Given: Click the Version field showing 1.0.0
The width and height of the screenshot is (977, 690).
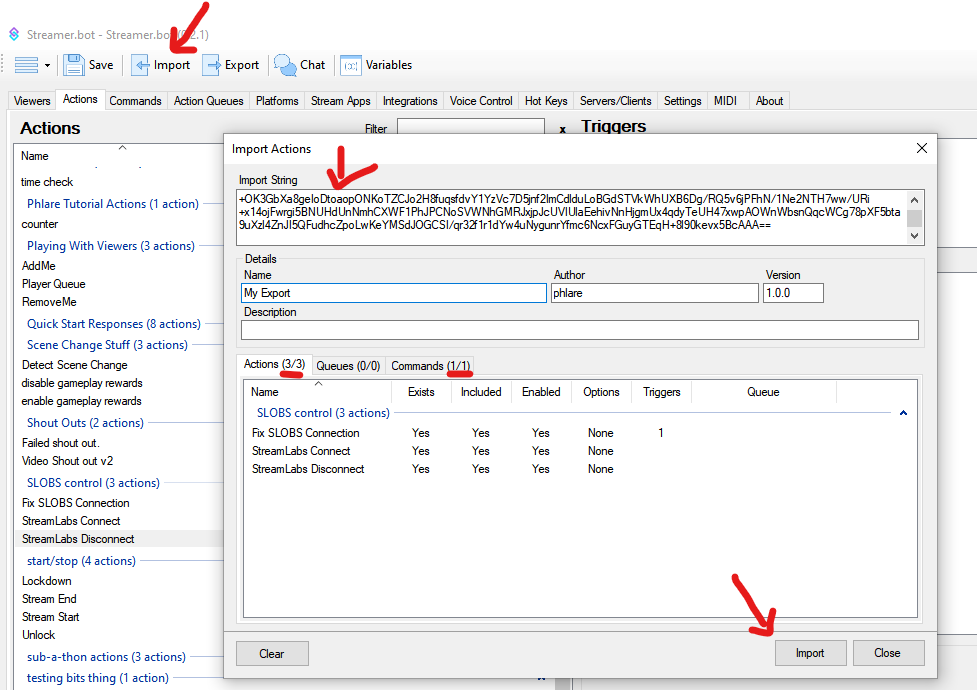Looking at the screenshot, I should click(793, 293).
